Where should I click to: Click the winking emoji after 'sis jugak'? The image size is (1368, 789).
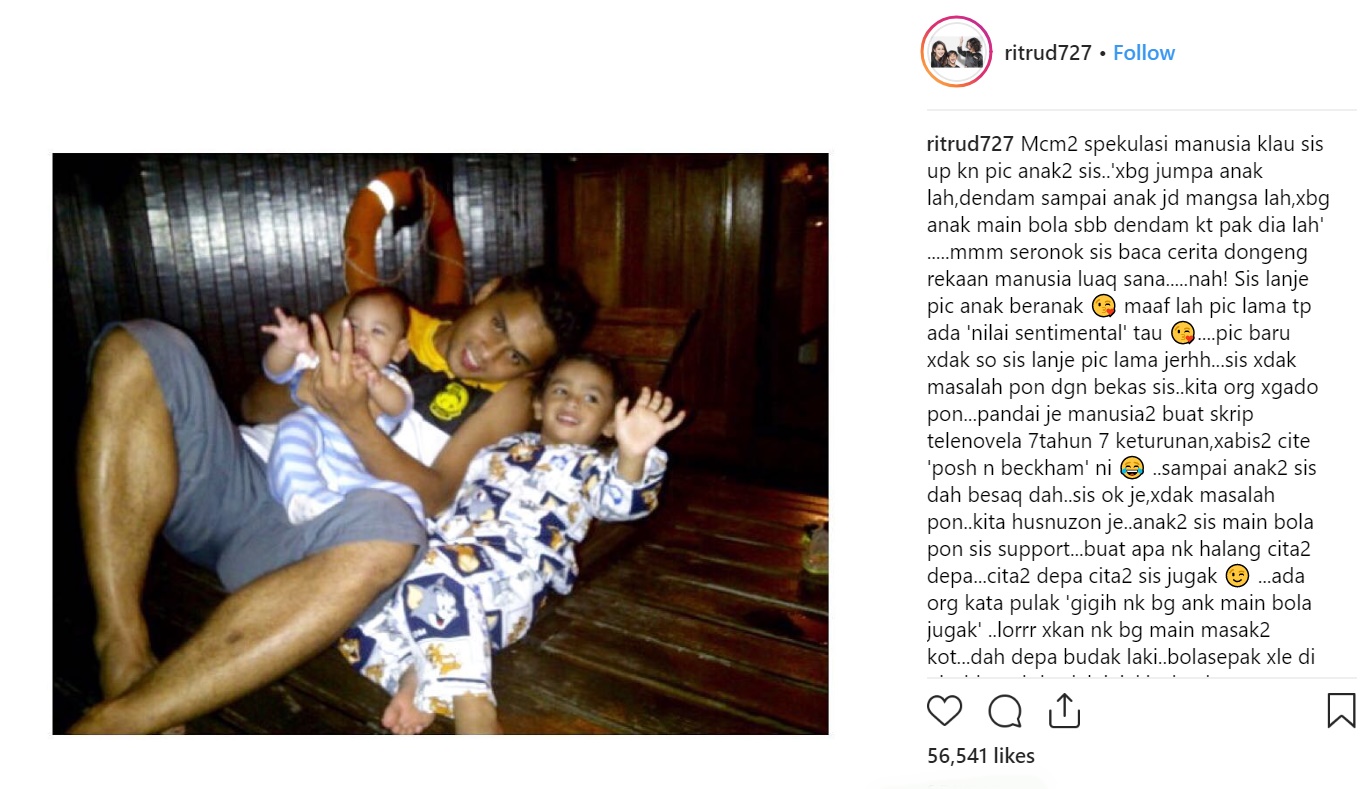pos(1237,577)
